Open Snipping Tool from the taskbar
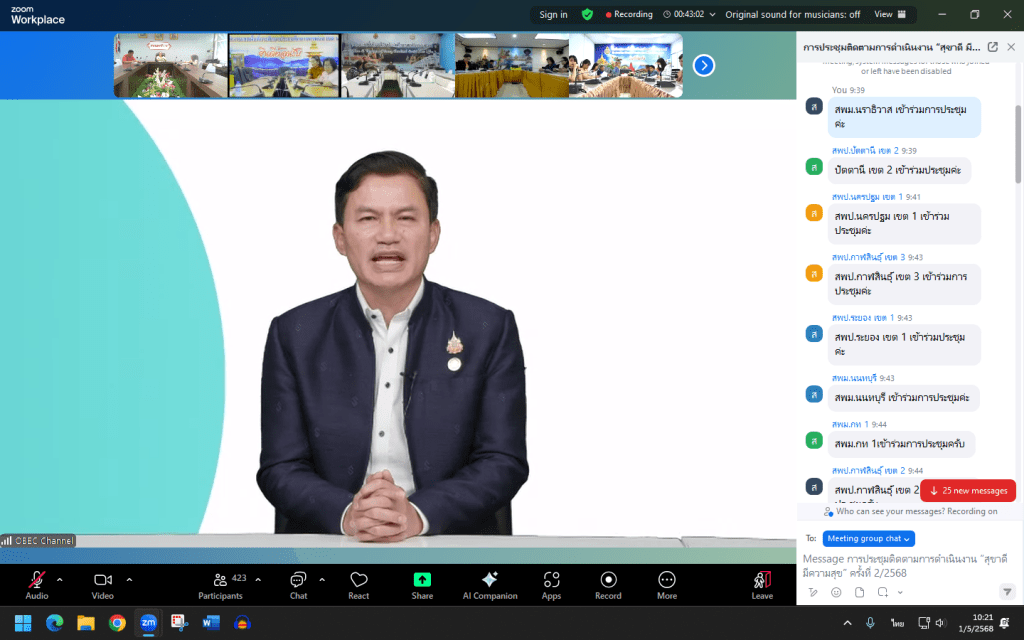The width and height of the screenshot is (1024, 640). point(180,622)
